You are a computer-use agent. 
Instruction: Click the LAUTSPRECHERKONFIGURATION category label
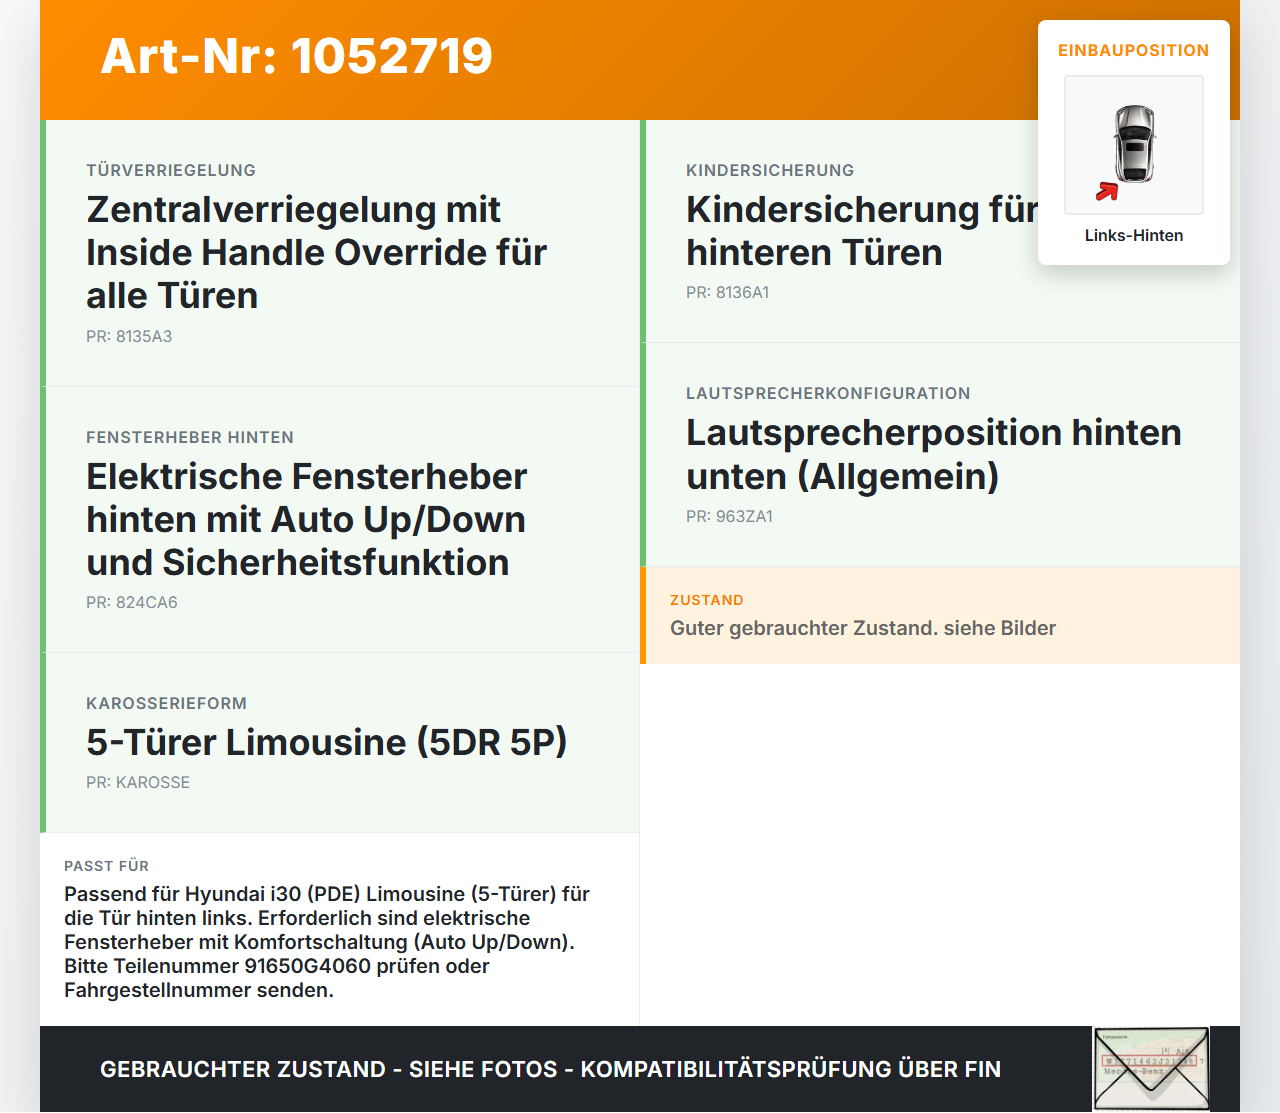point(828,393)
